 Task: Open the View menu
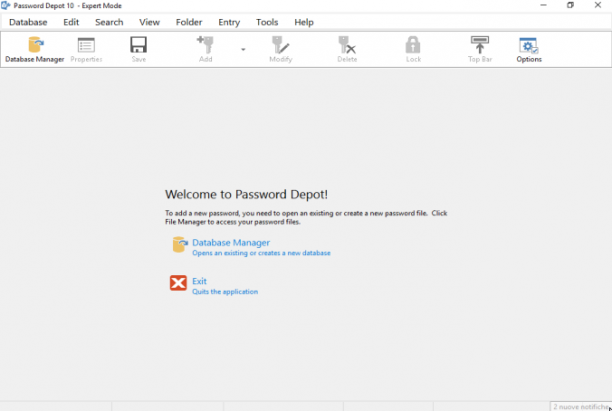point(149,22)
